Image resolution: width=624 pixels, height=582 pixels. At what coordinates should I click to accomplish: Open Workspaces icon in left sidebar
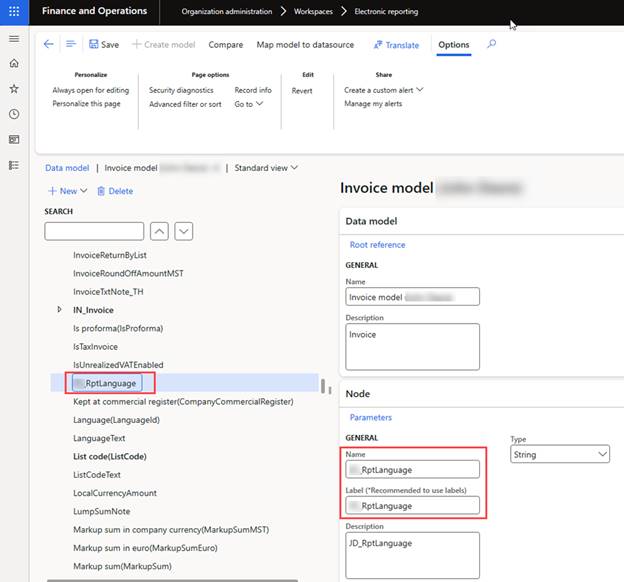pyautogui.click(x=14, y=139)
